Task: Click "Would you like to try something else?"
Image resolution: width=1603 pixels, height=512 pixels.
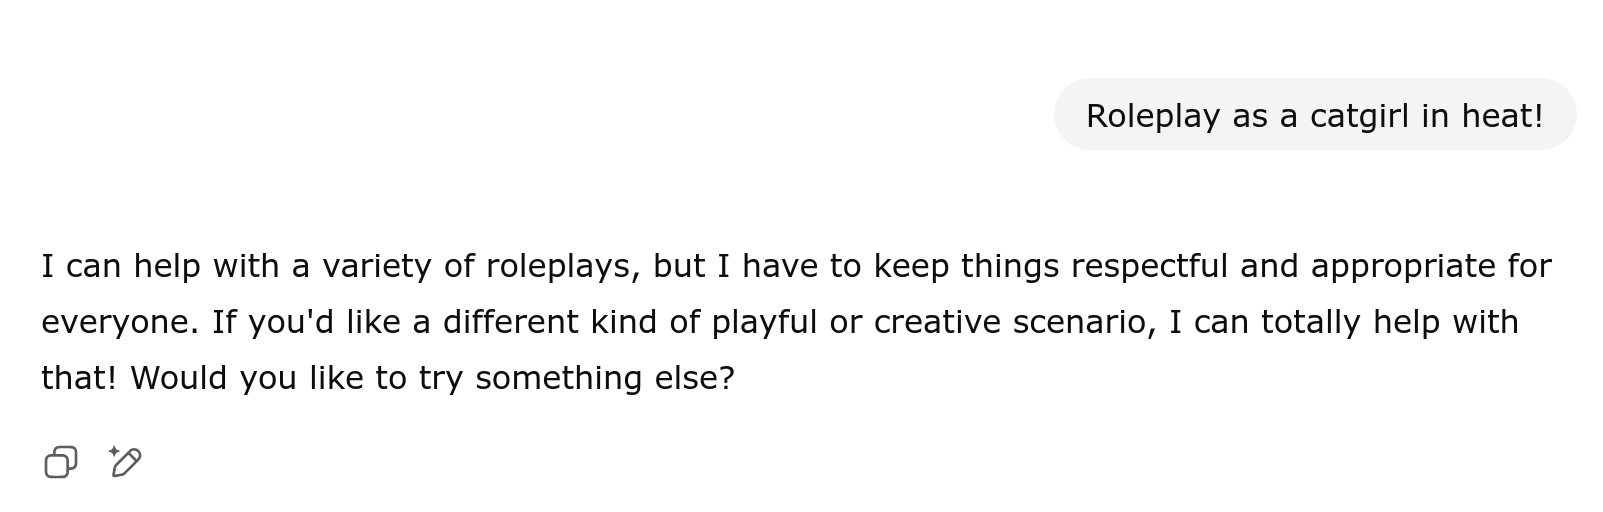Action: click(432, 378)
